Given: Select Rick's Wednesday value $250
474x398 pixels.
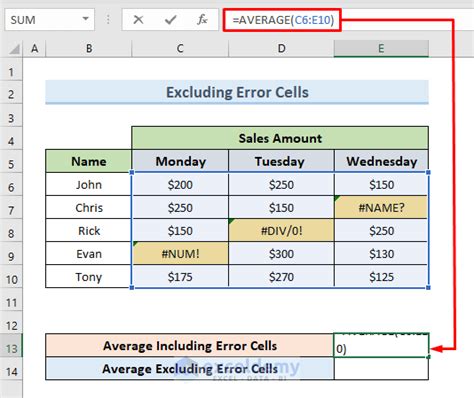Looking at the screenshot, I should pos(381,230).
